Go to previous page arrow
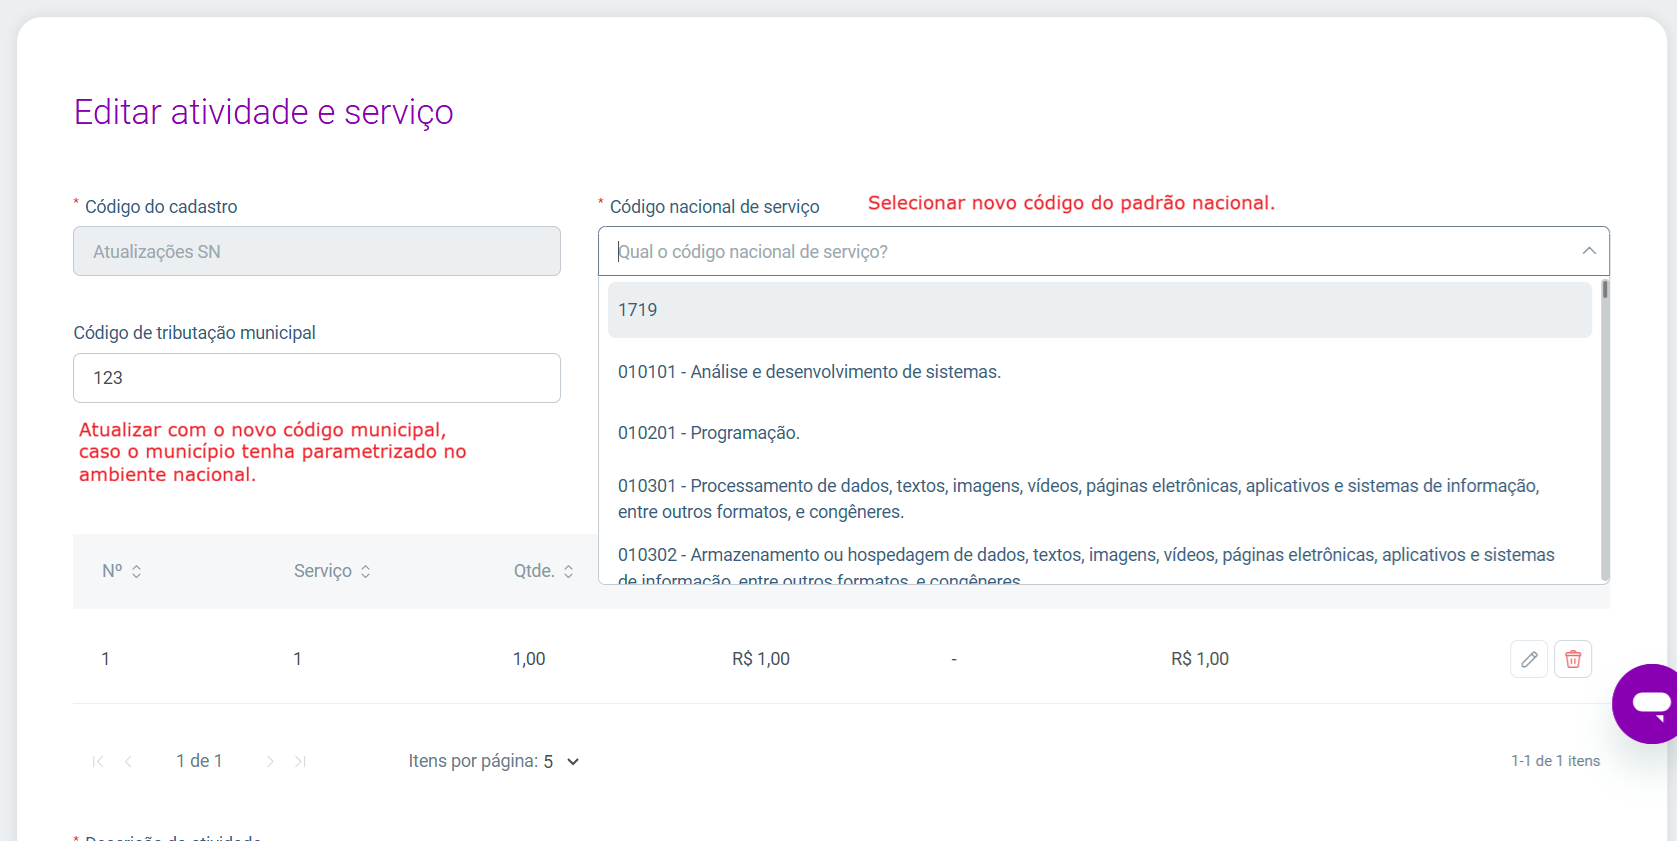 pos(128,762)
